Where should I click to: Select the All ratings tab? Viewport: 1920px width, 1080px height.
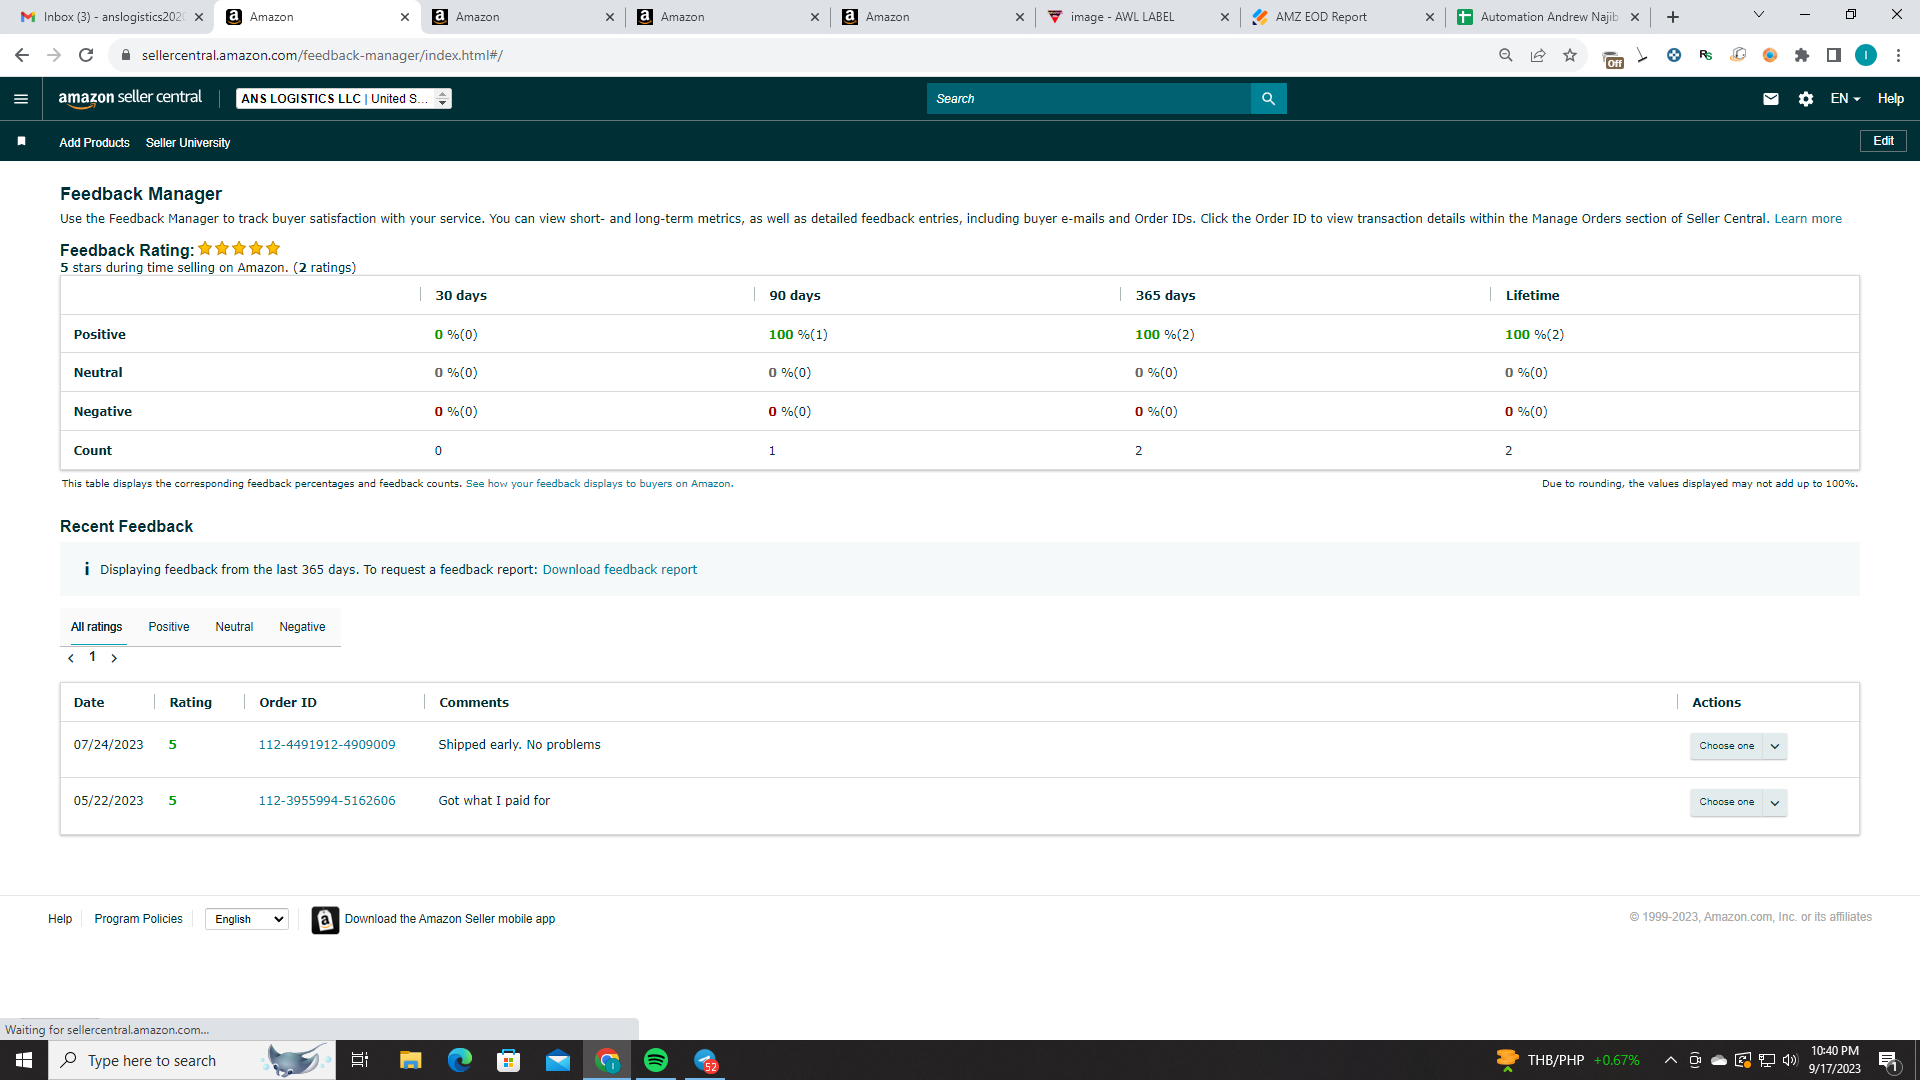[x=96, y=627]
